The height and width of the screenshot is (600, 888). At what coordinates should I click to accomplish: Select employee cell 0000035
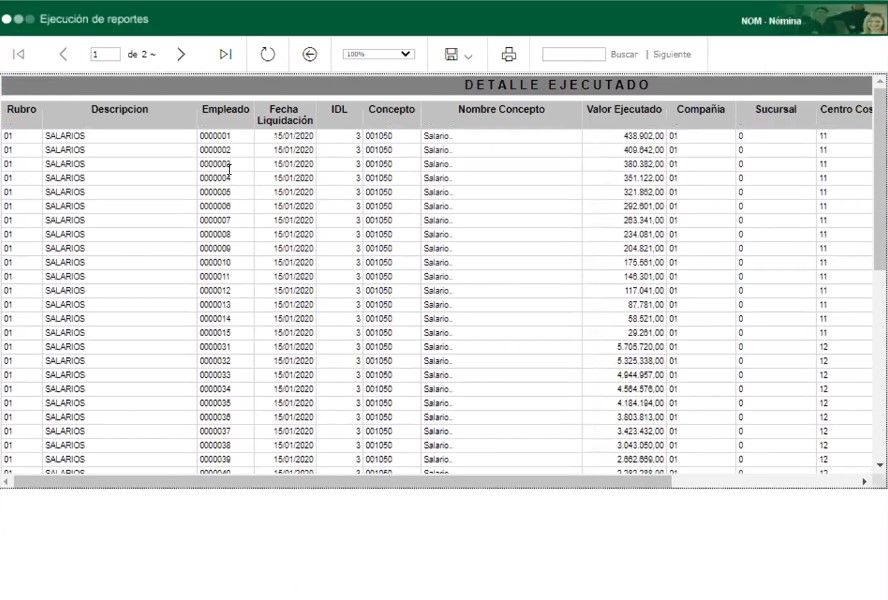215,403
